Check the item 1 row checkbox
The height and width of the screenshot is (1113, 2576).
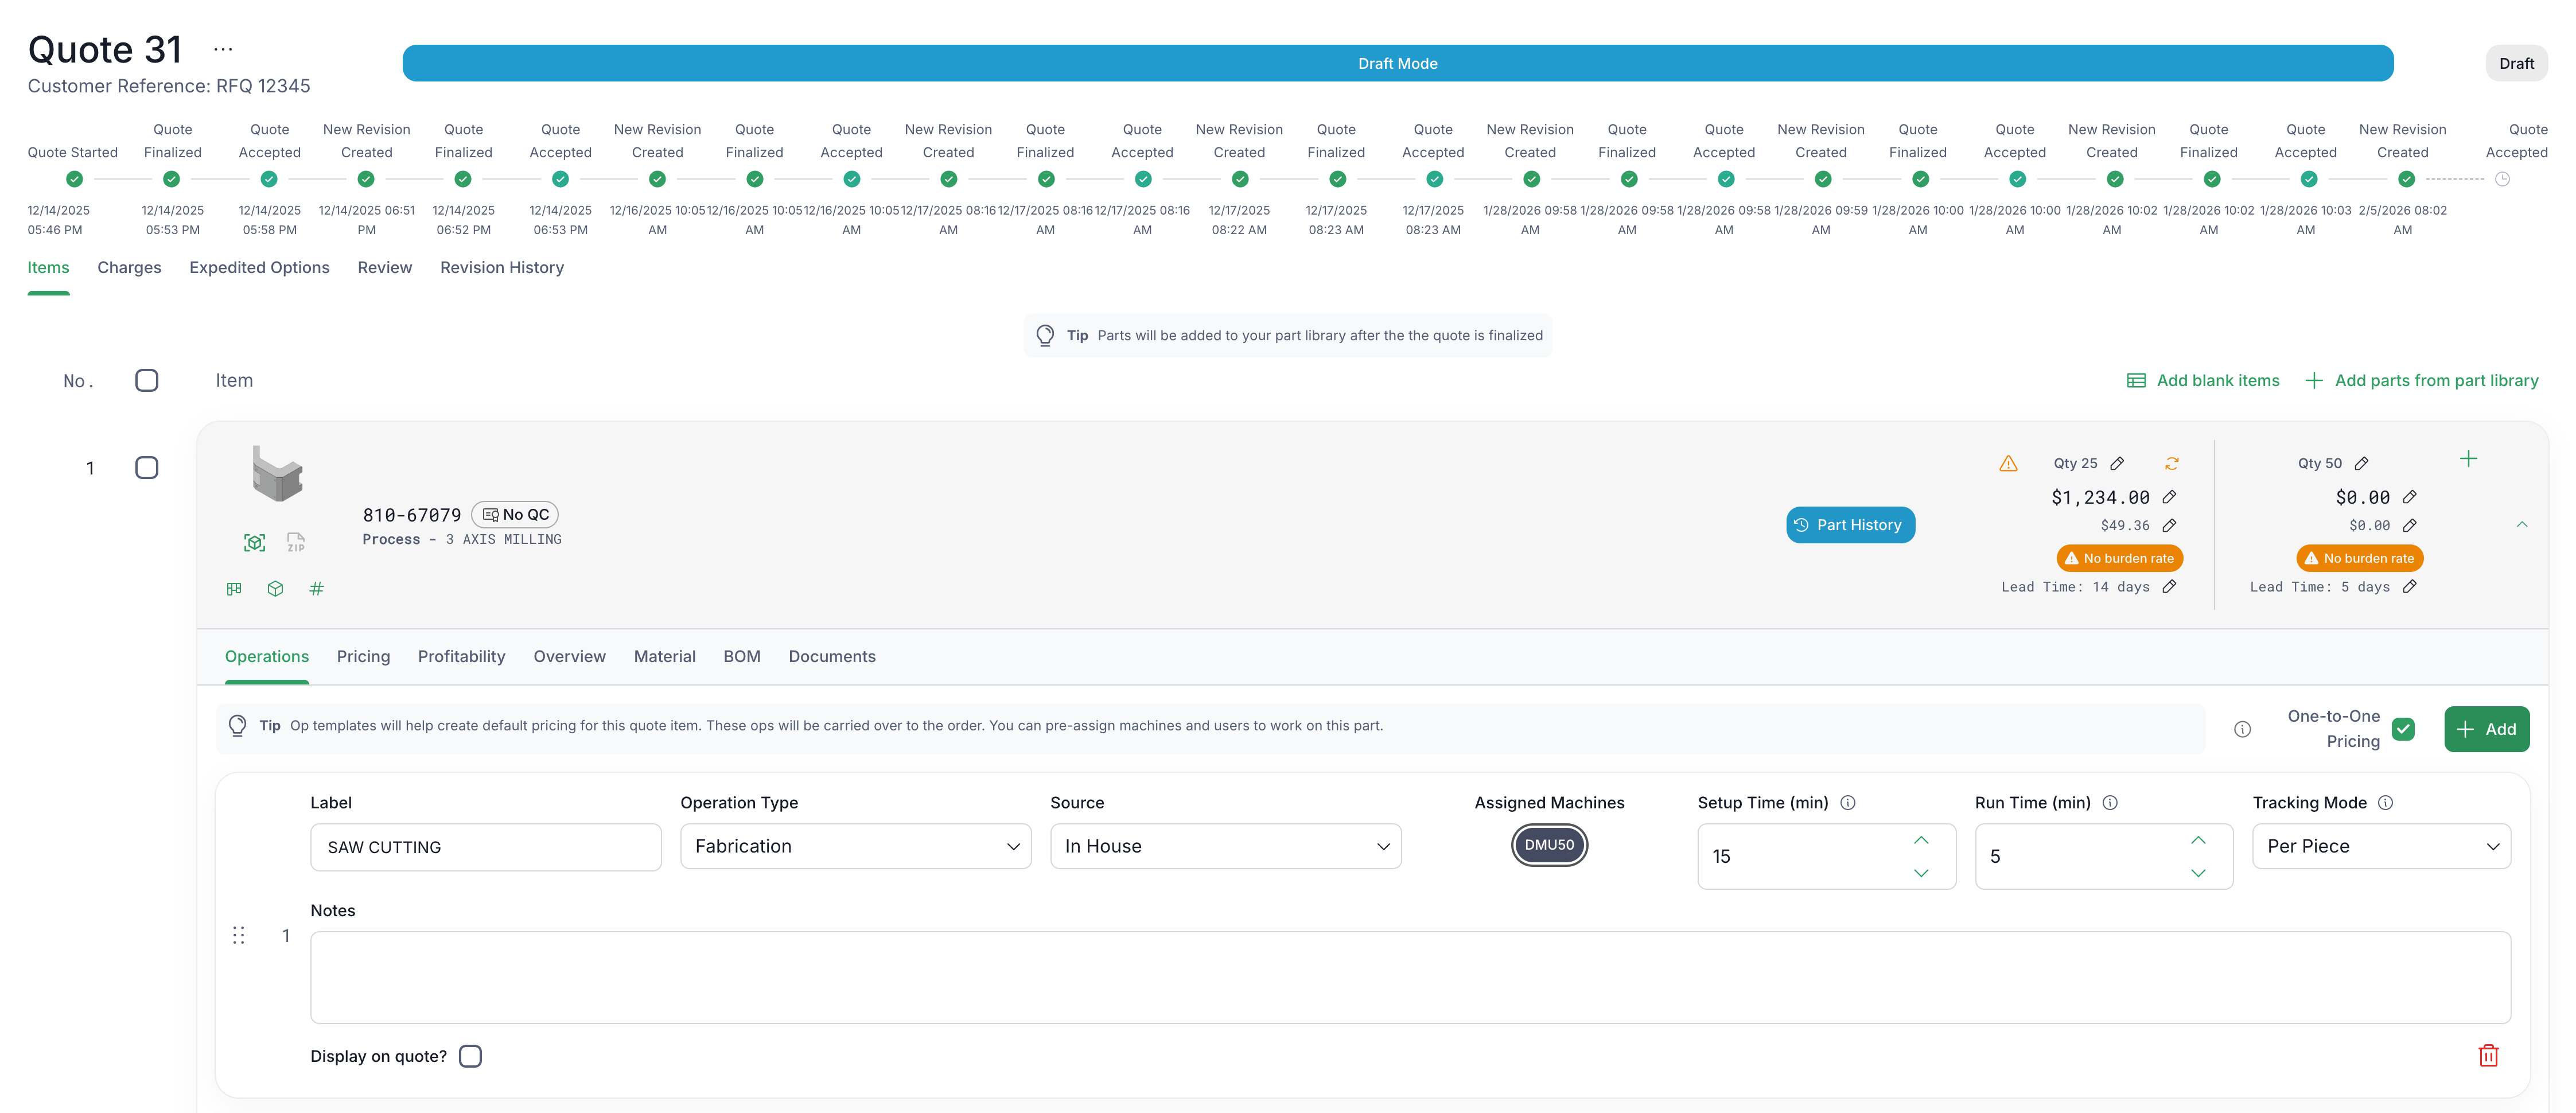coord(147,468)
